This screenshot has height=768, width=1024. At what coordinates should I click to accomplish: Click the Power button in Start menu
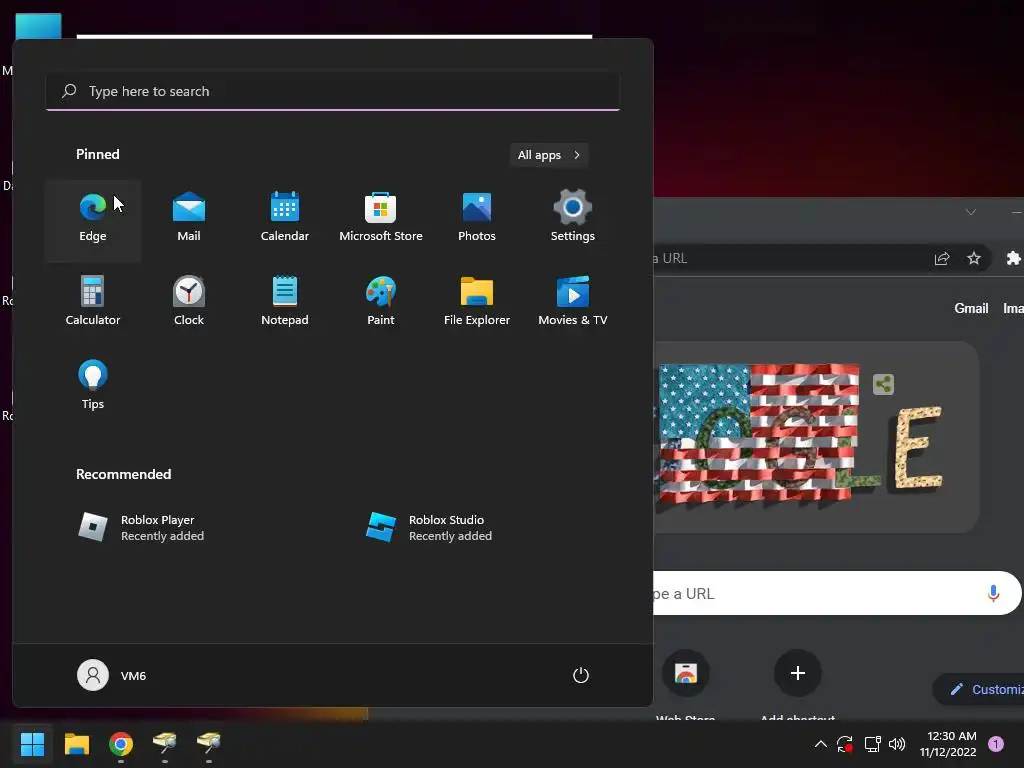[581, 675]
